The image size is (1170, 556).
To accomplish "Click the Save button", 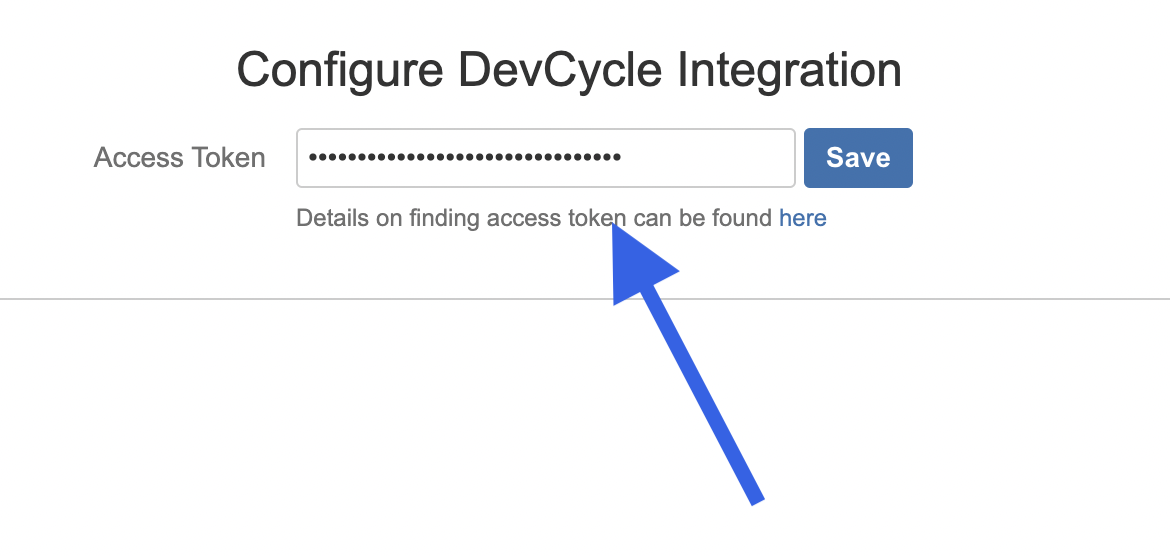I will click(858, 158).
